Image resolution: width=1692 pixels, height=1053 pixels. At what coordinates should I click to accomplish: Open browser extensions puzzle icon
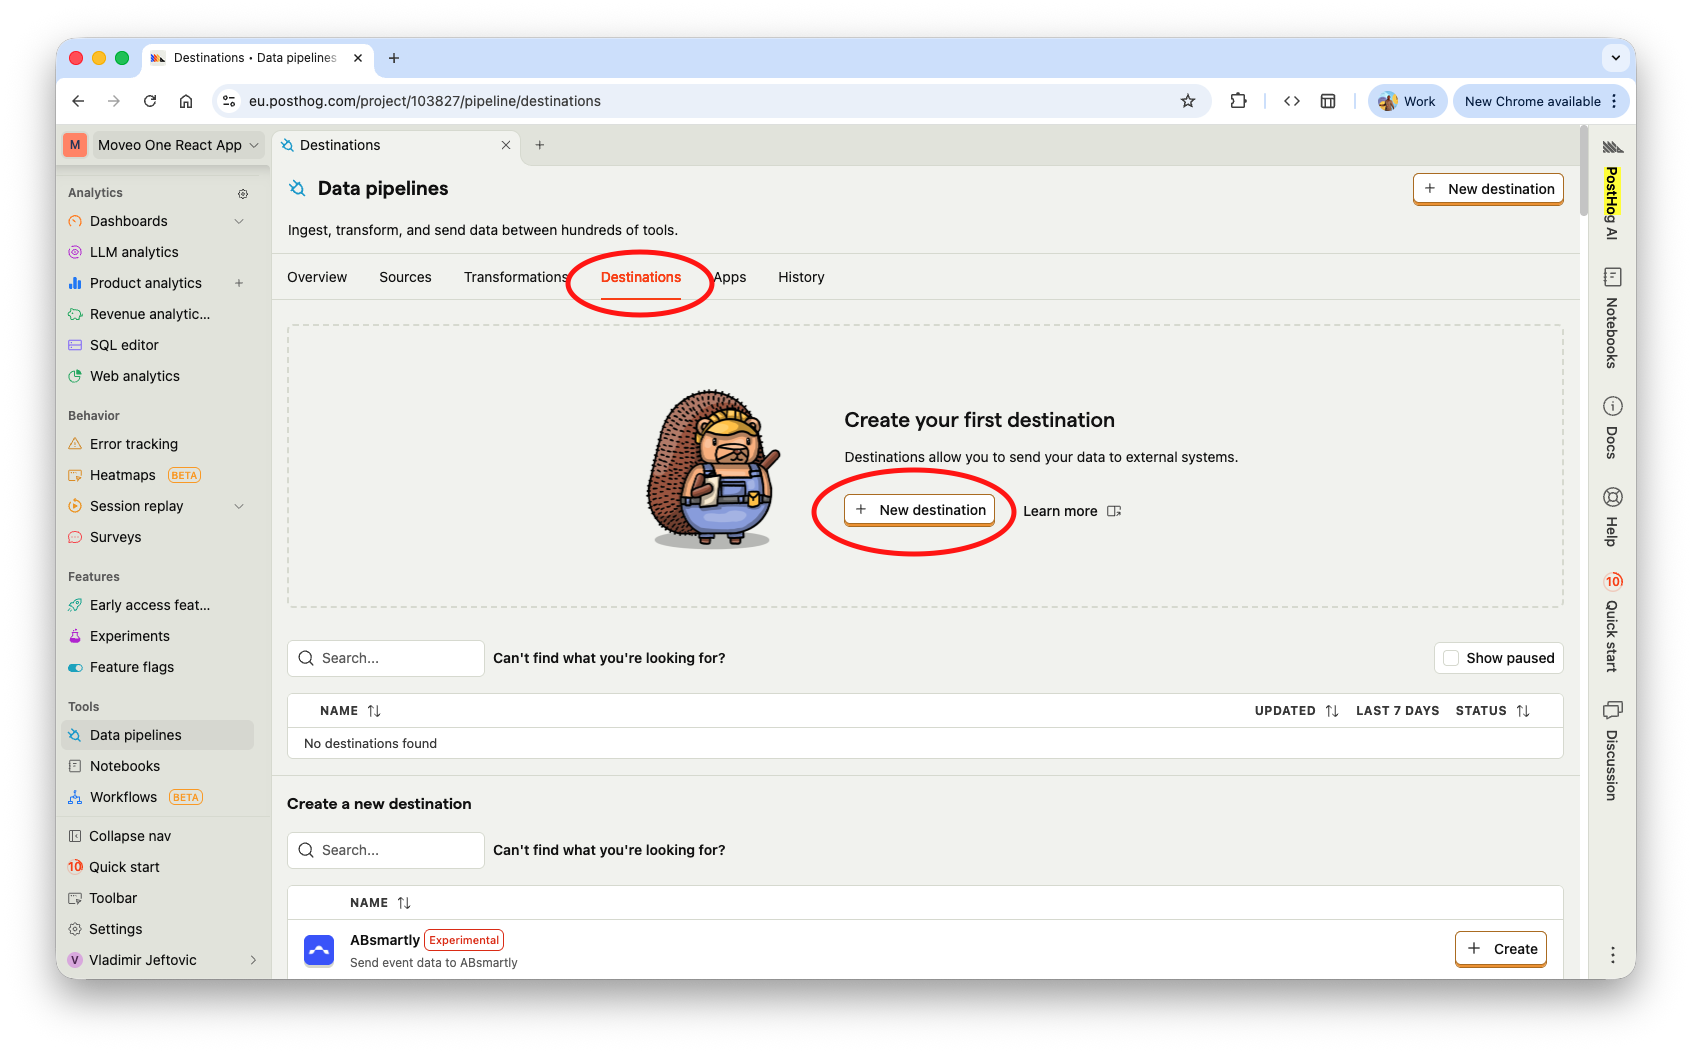coord(1238,101)
